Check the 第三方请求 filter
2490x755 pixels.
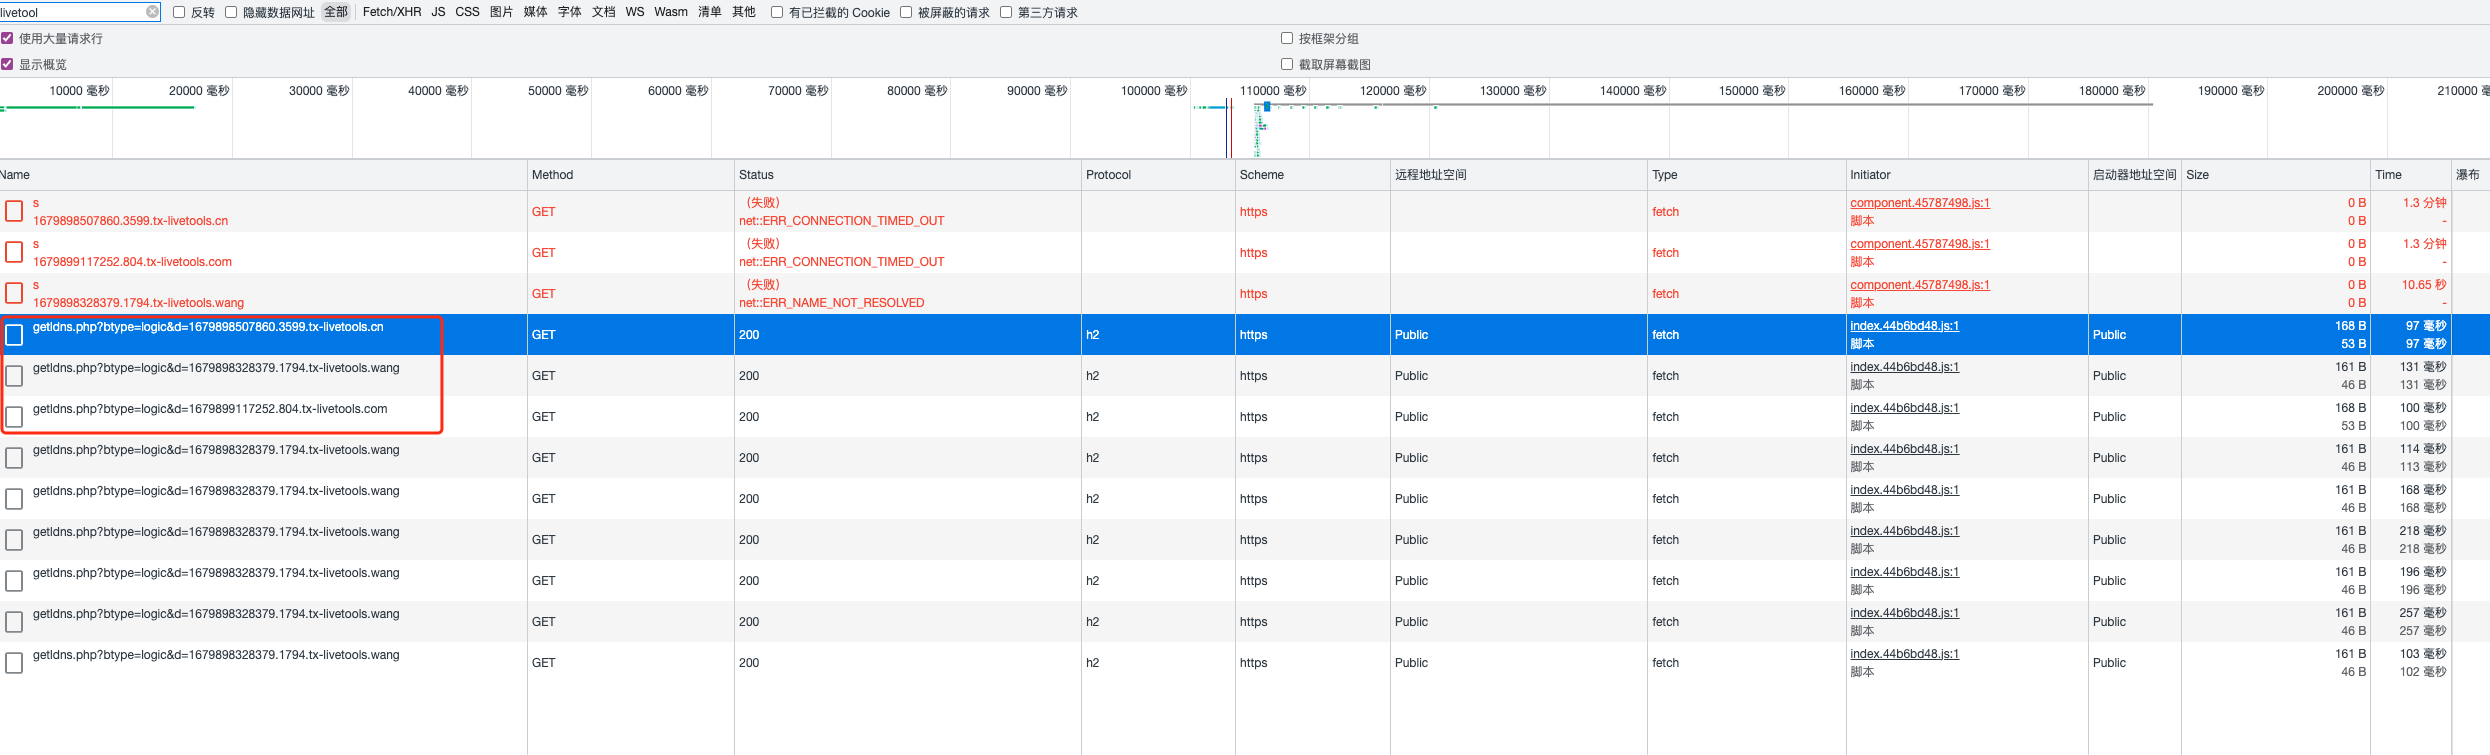click(1006, 12)
